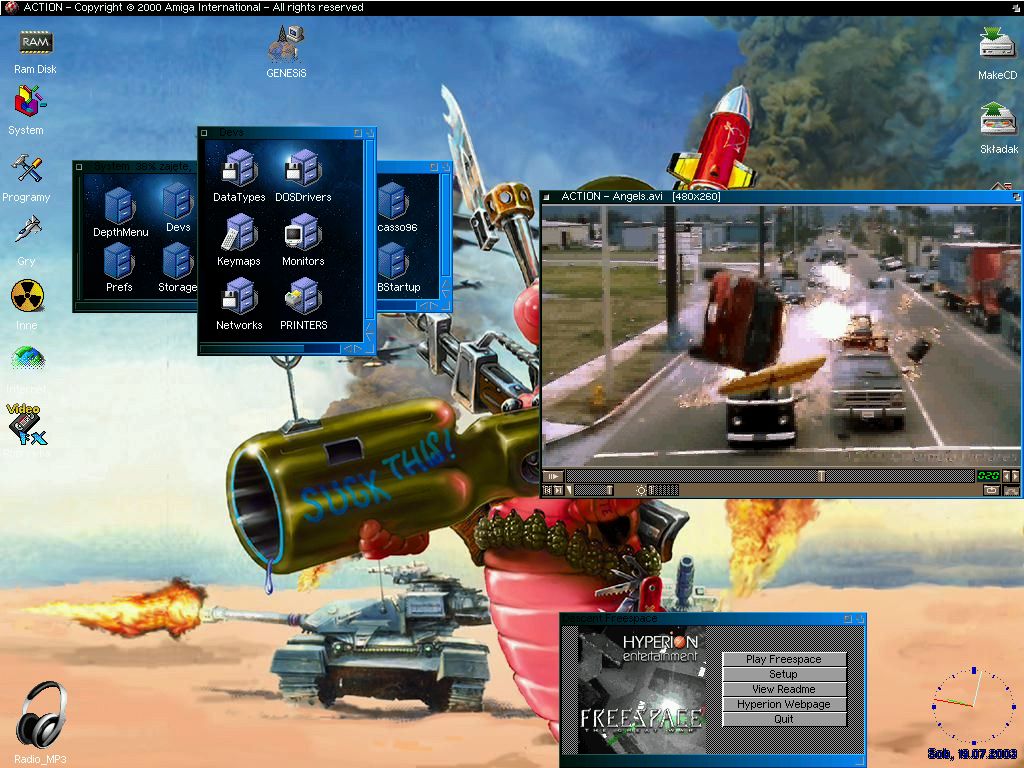
Task: Toggle the loop button in ACTION player
Action: click(991, 490)
